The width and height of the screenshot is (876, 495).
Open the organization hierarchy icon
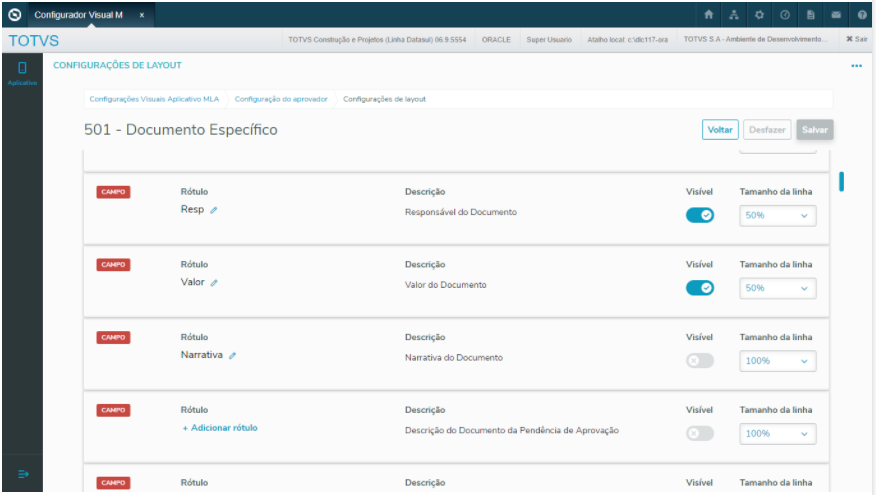point(734,15)
